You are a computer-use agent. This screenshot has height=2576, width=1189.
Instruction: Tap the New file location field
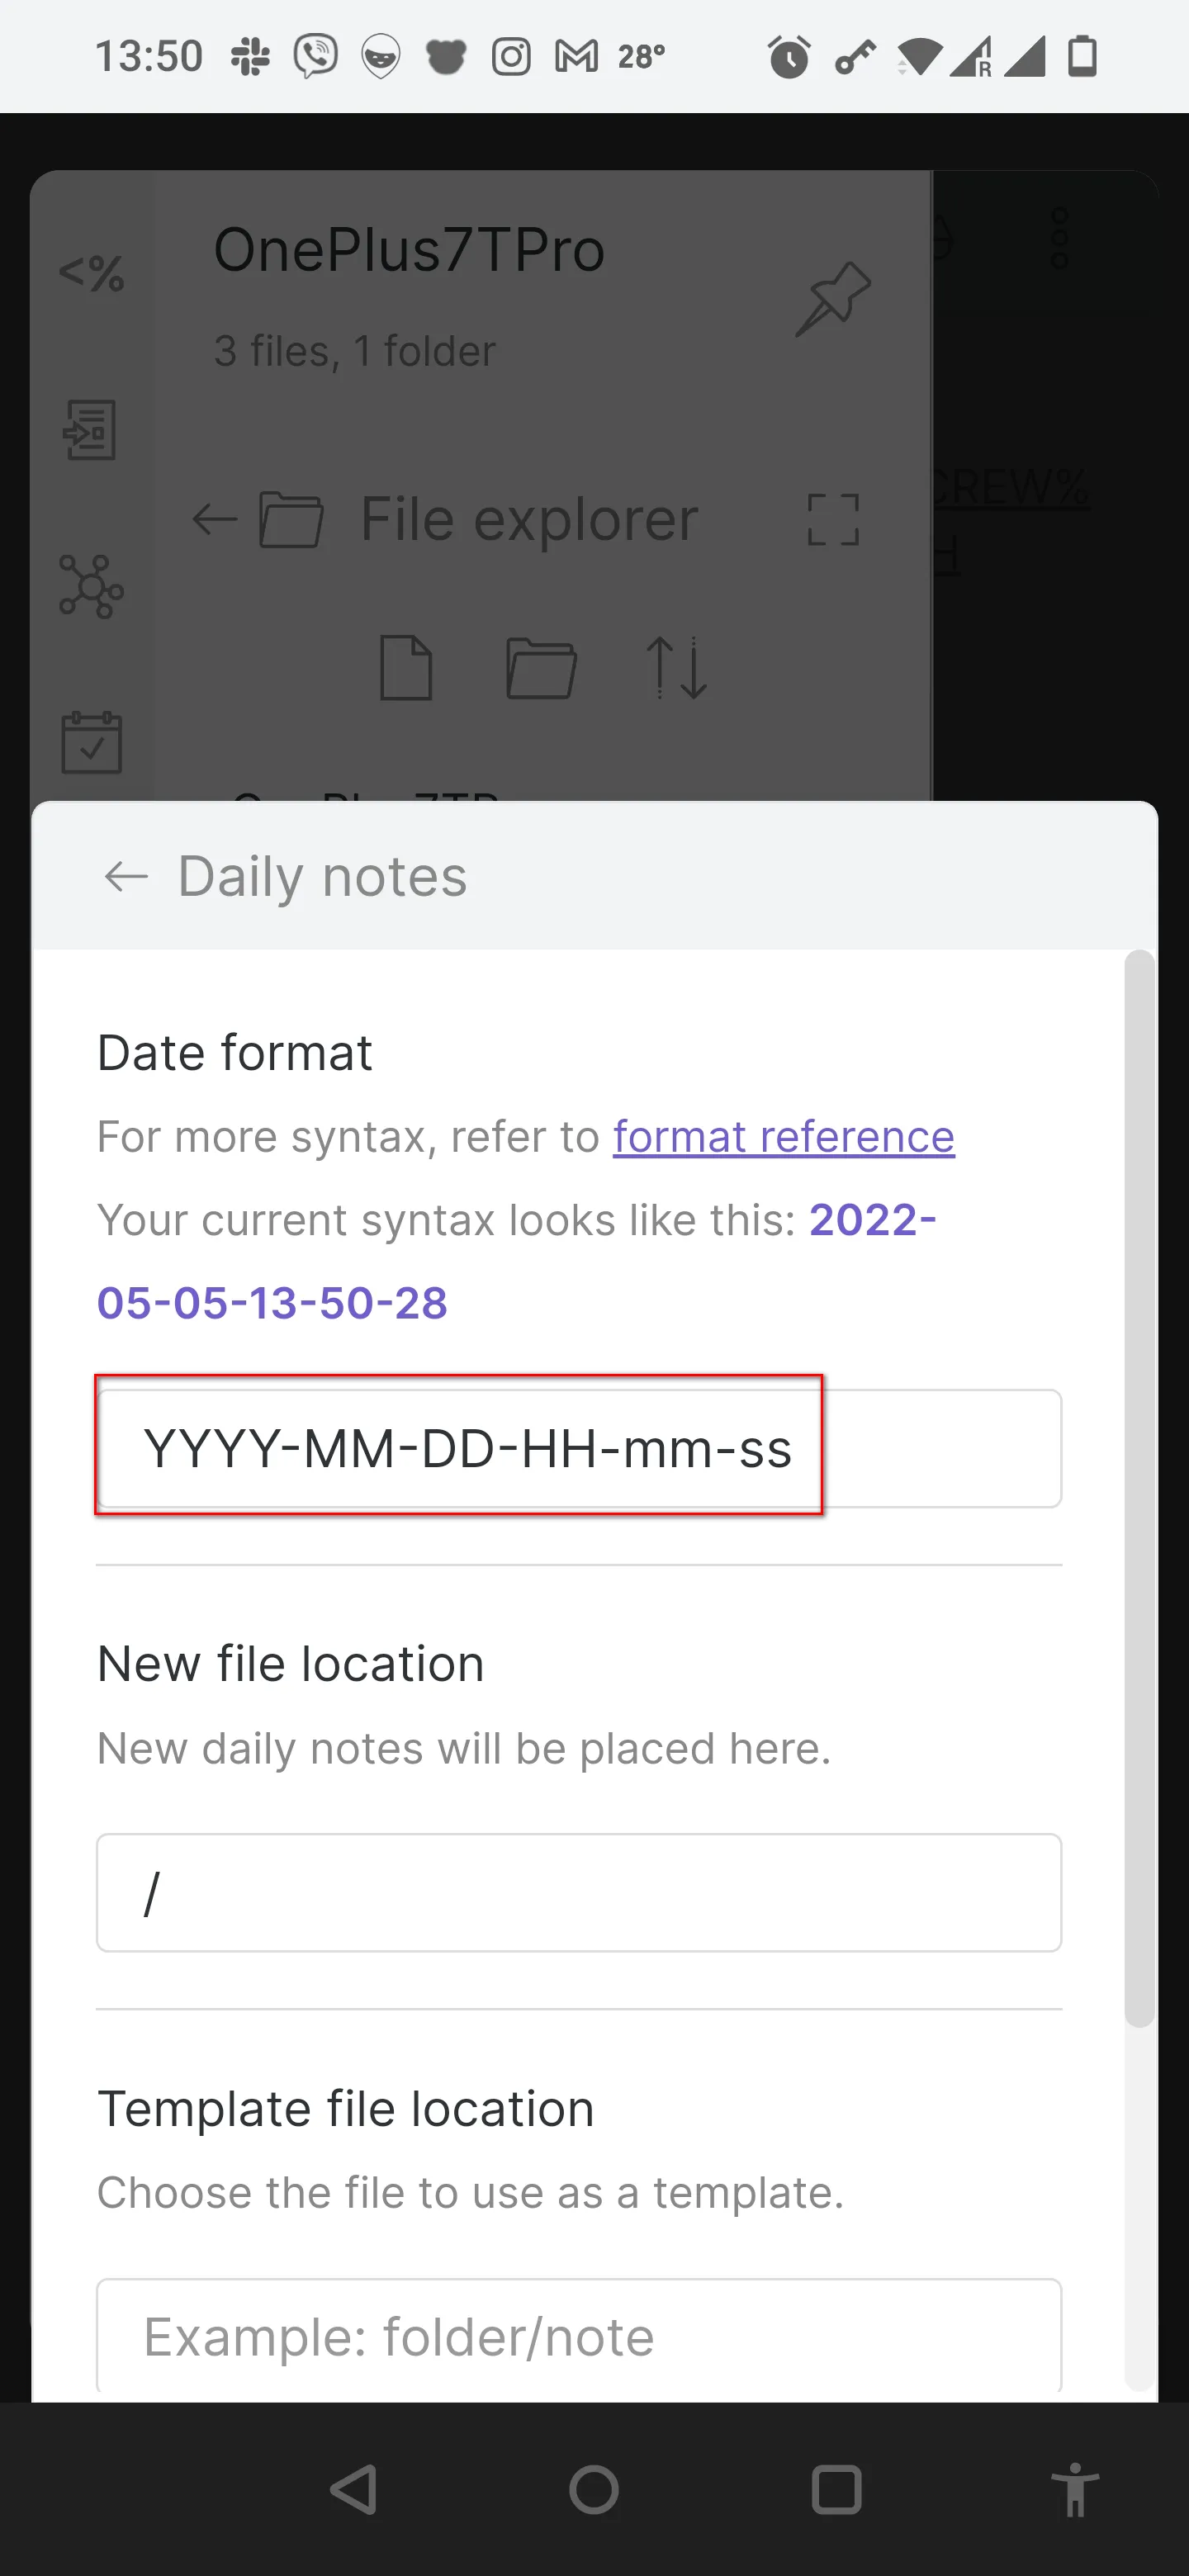tap(578, 1892)
